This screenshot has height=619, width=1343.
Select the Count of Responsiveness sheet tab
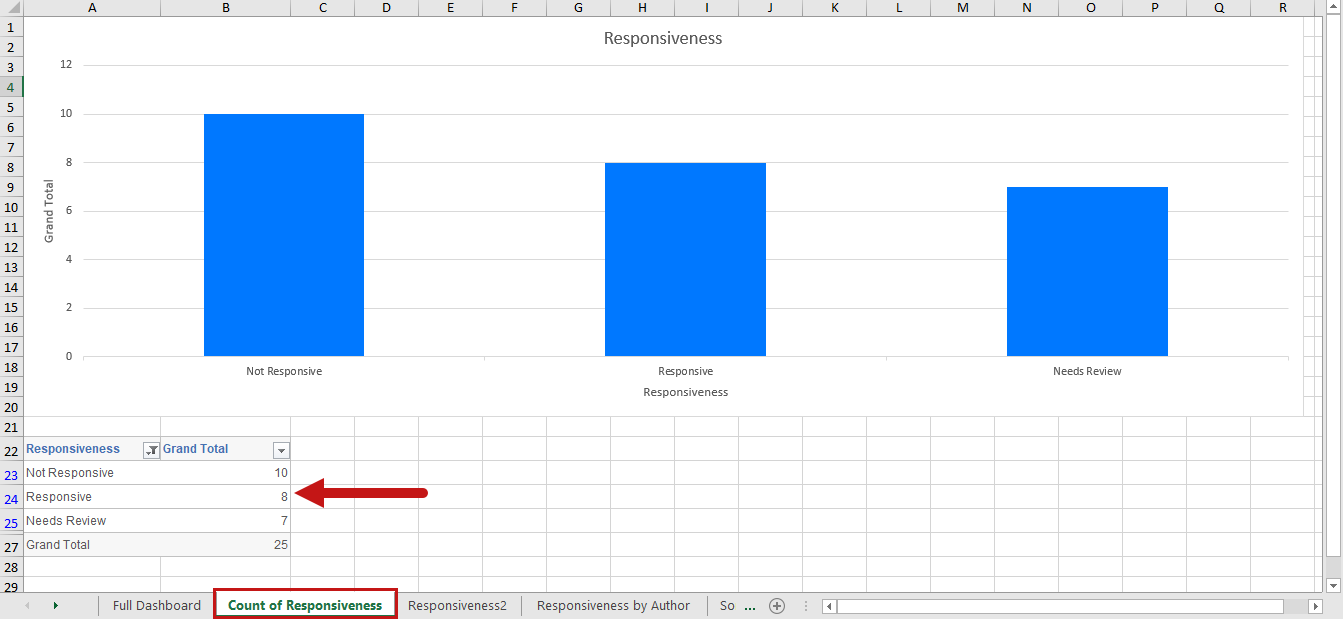(x=305, y=605)
